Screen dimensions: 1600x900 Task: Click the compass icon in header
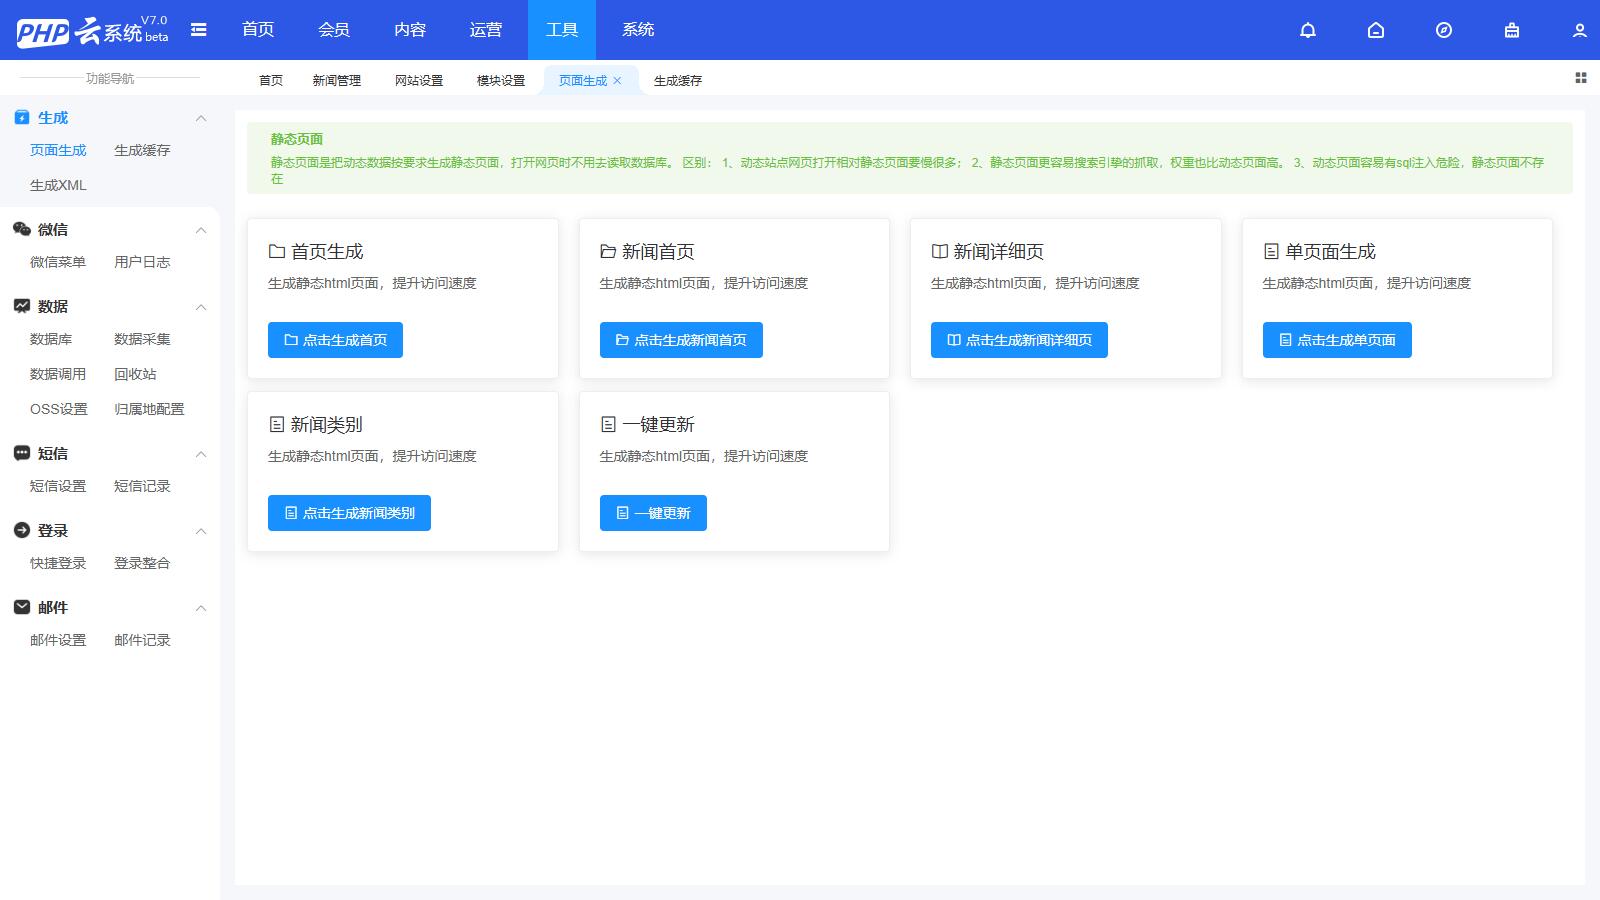pyautogui.click(x=1443, y=30)
